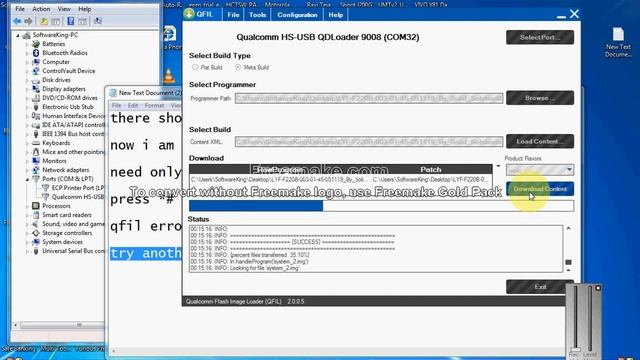Expand Processors tree node
Screen dimensions: 640x360
click(x=27, y=206)
